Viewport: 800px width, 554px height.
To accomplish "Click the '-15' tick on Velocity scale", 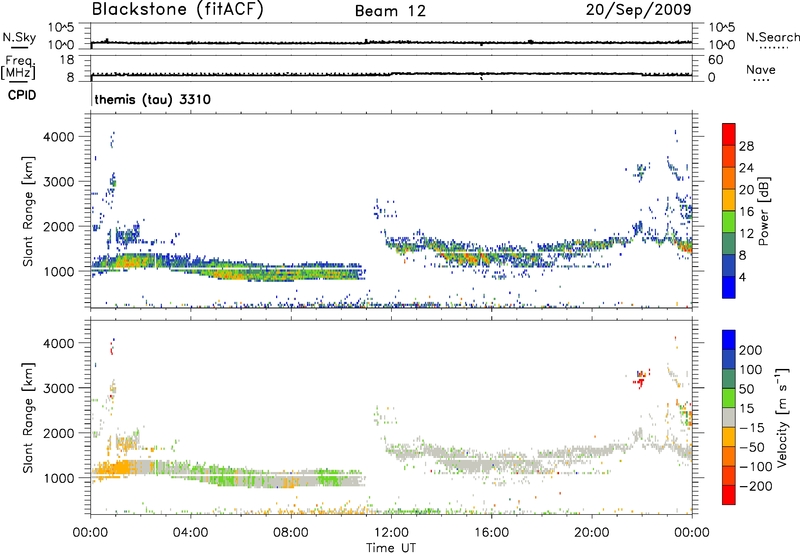I will tap(752, 428).
